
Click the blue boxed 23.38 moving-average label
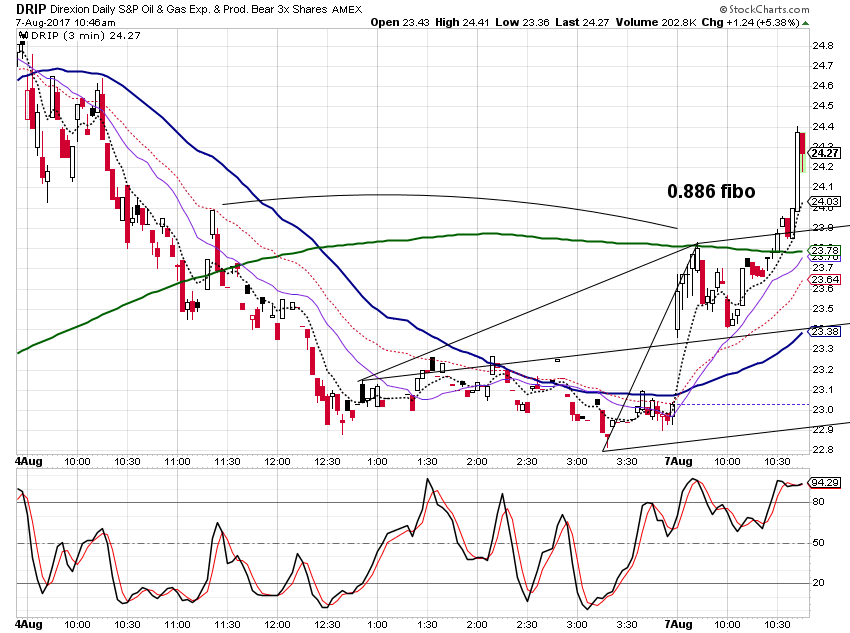pos(826,331)
